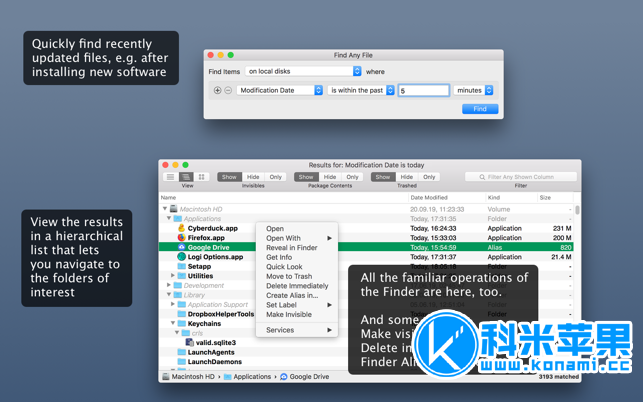643x402 pixels.
Task: Collapse the Keychains folder
Action: (173, 323)
